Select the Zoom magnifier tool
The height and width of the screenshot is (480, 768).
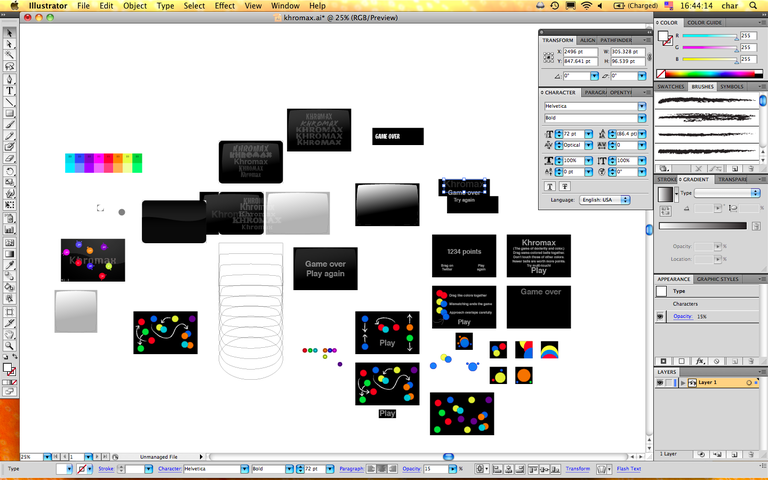tap(9, 346)
